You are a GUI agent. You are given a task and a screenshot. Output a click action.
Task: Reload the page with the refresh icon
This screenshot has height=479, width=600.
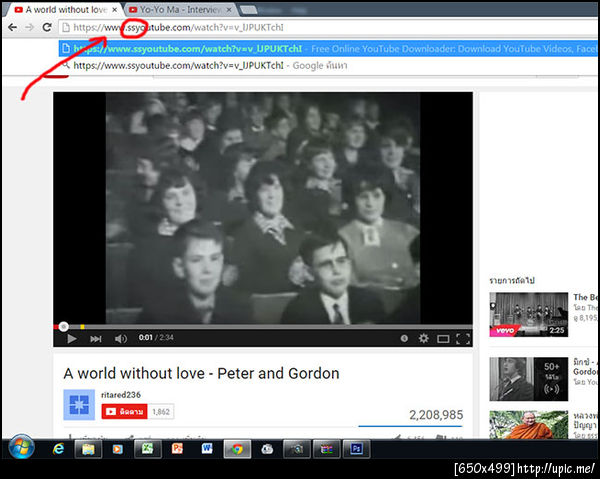pyautogui.click(x=47, y=27)
